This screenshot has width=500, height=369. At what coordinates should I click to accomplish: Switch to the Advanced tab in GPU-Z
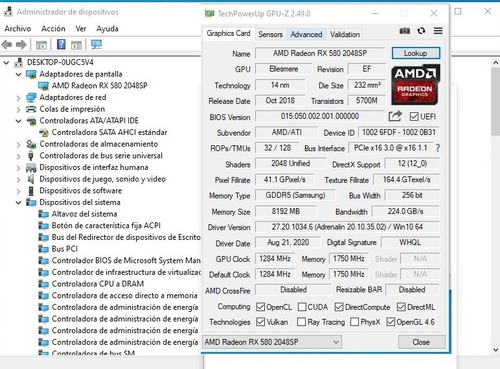click(x=306, y=34)
